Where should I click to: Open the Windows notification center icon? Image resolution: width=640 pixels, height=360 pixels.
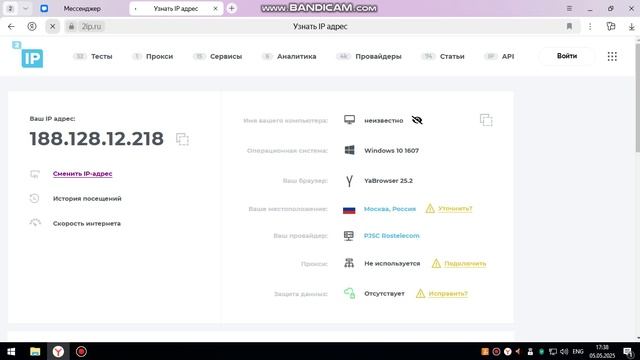pyautogui.click(x=629, y=351)
